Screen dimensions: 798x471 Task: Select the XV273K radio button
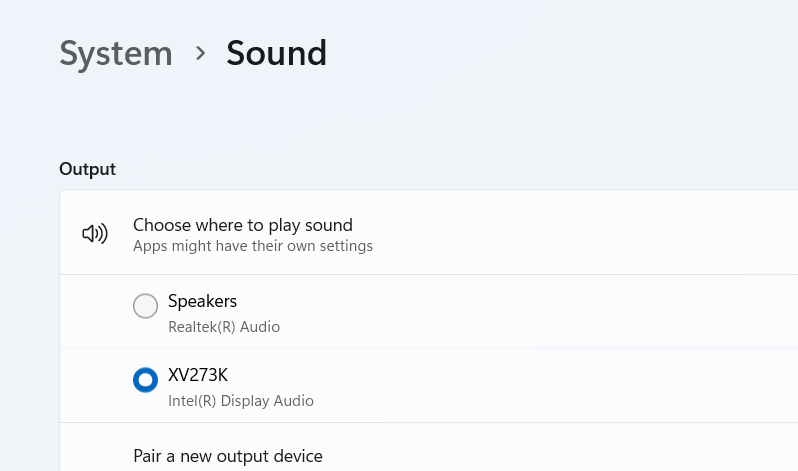(145, 380)
